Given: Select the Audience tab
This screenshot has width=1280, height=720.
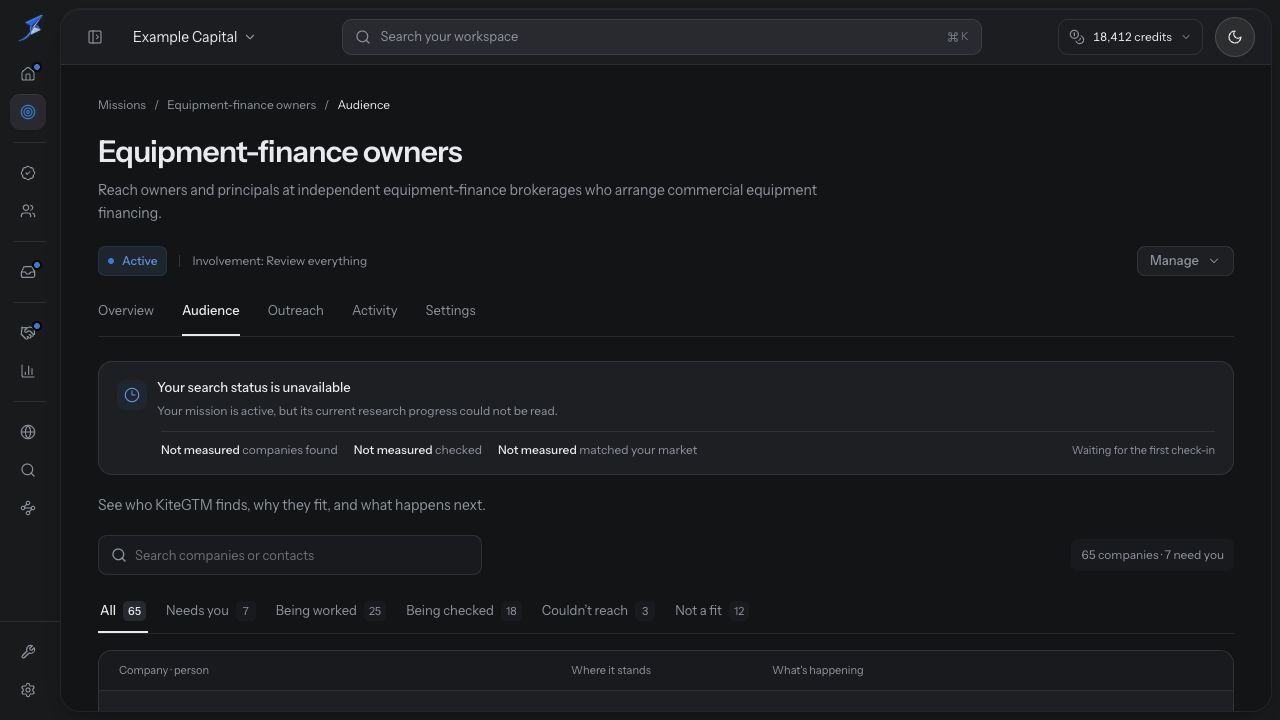Looking at the screenshot, I should pyautogui.click(x=211, y=311).
